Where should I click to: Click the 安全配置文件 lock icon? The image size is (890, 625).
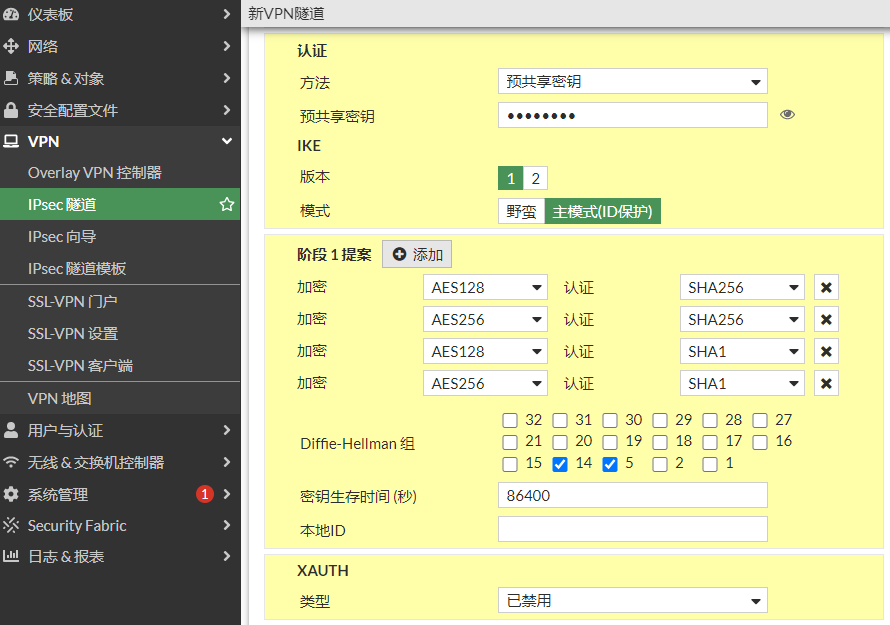pyautogui.click(x=12, y=110)
